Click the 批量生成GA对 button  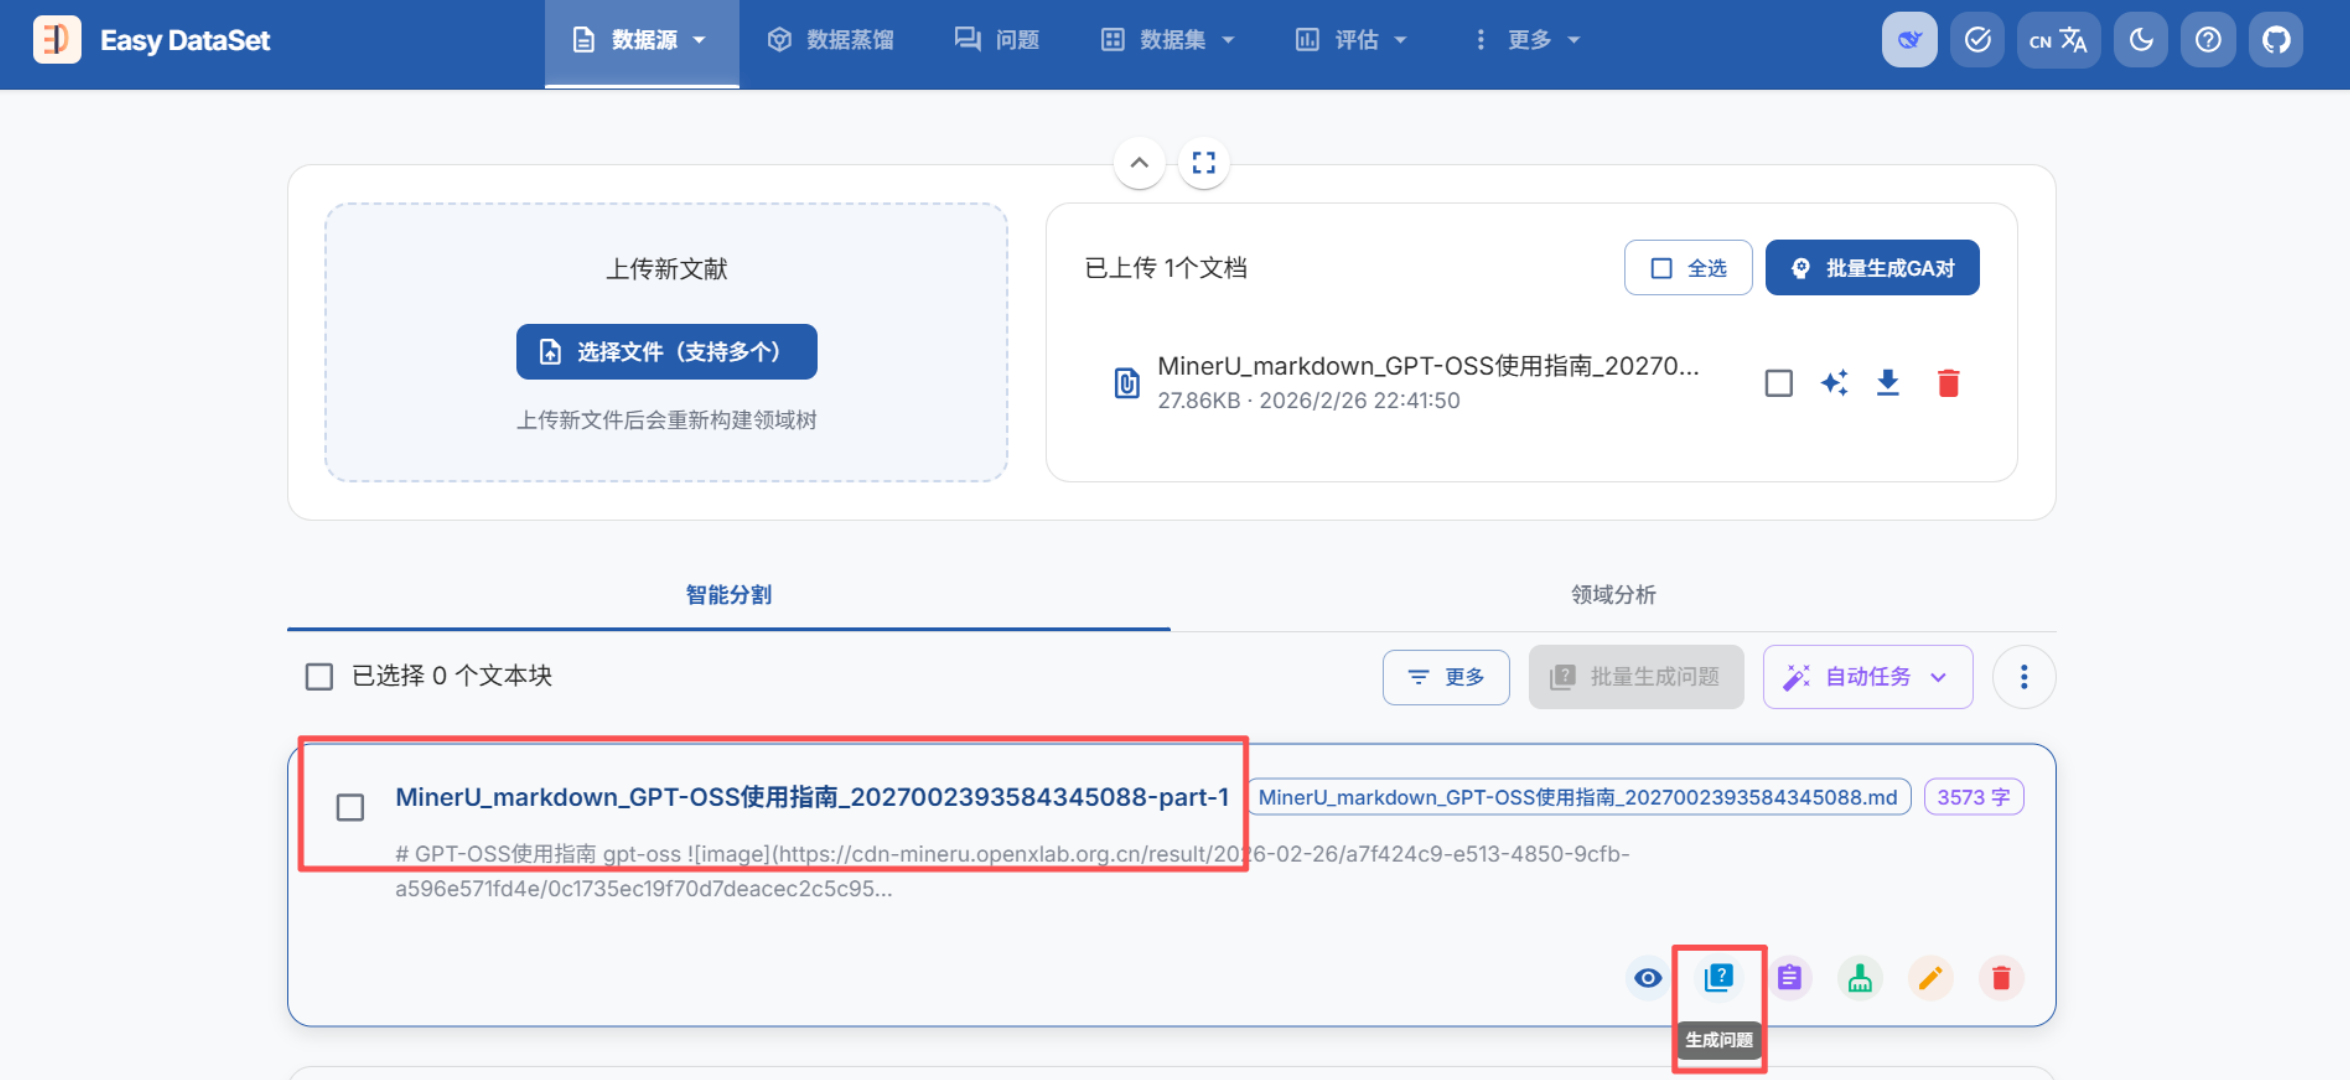(1872, 268)
